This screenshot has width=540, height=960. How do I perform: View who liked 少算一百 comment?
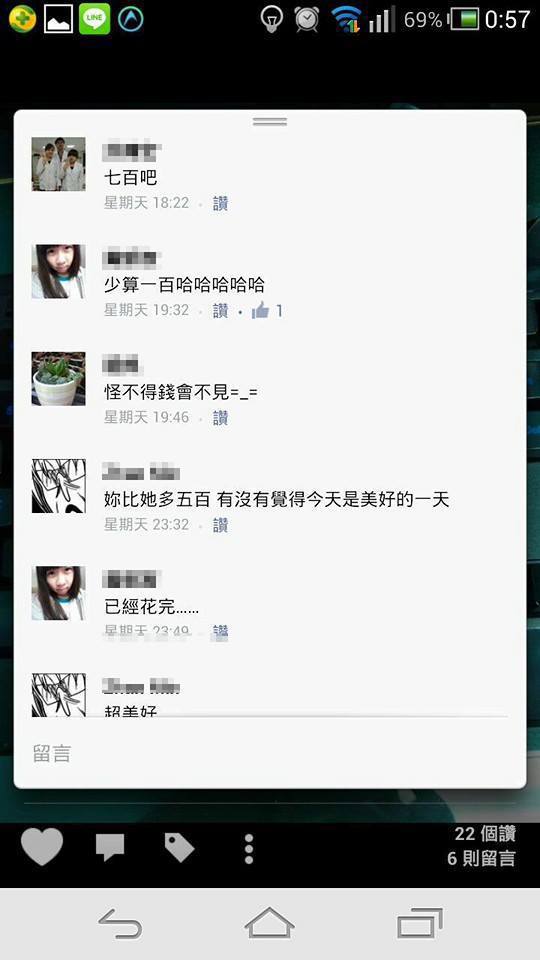click(267, 310)
